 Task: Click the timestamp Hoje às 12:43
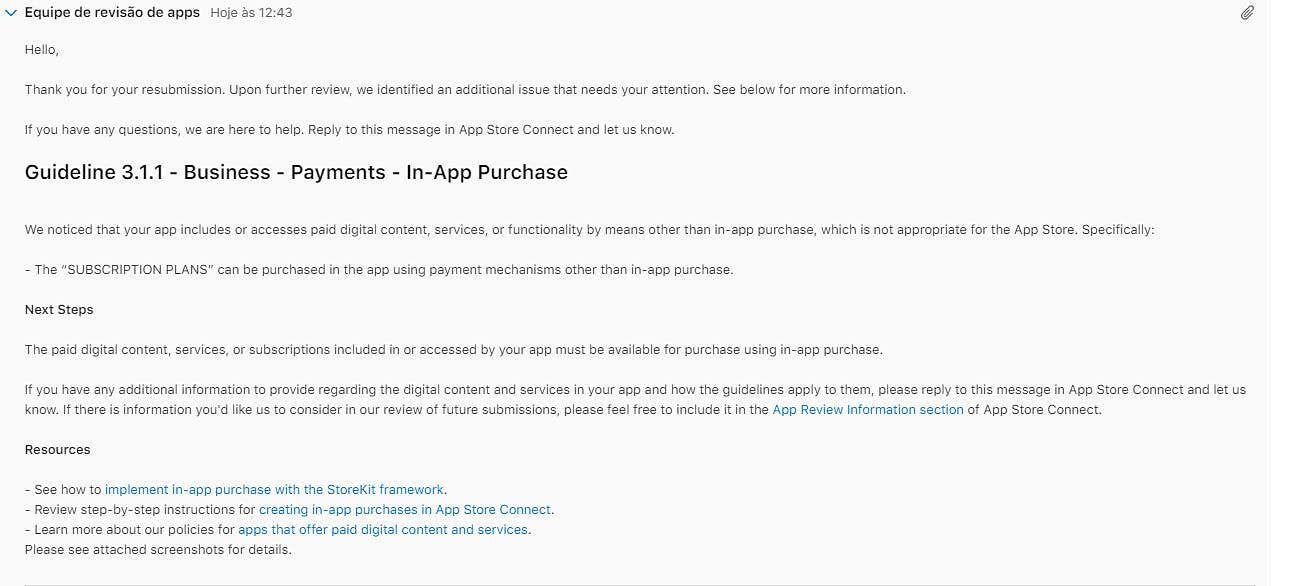(x=251, y=13)
